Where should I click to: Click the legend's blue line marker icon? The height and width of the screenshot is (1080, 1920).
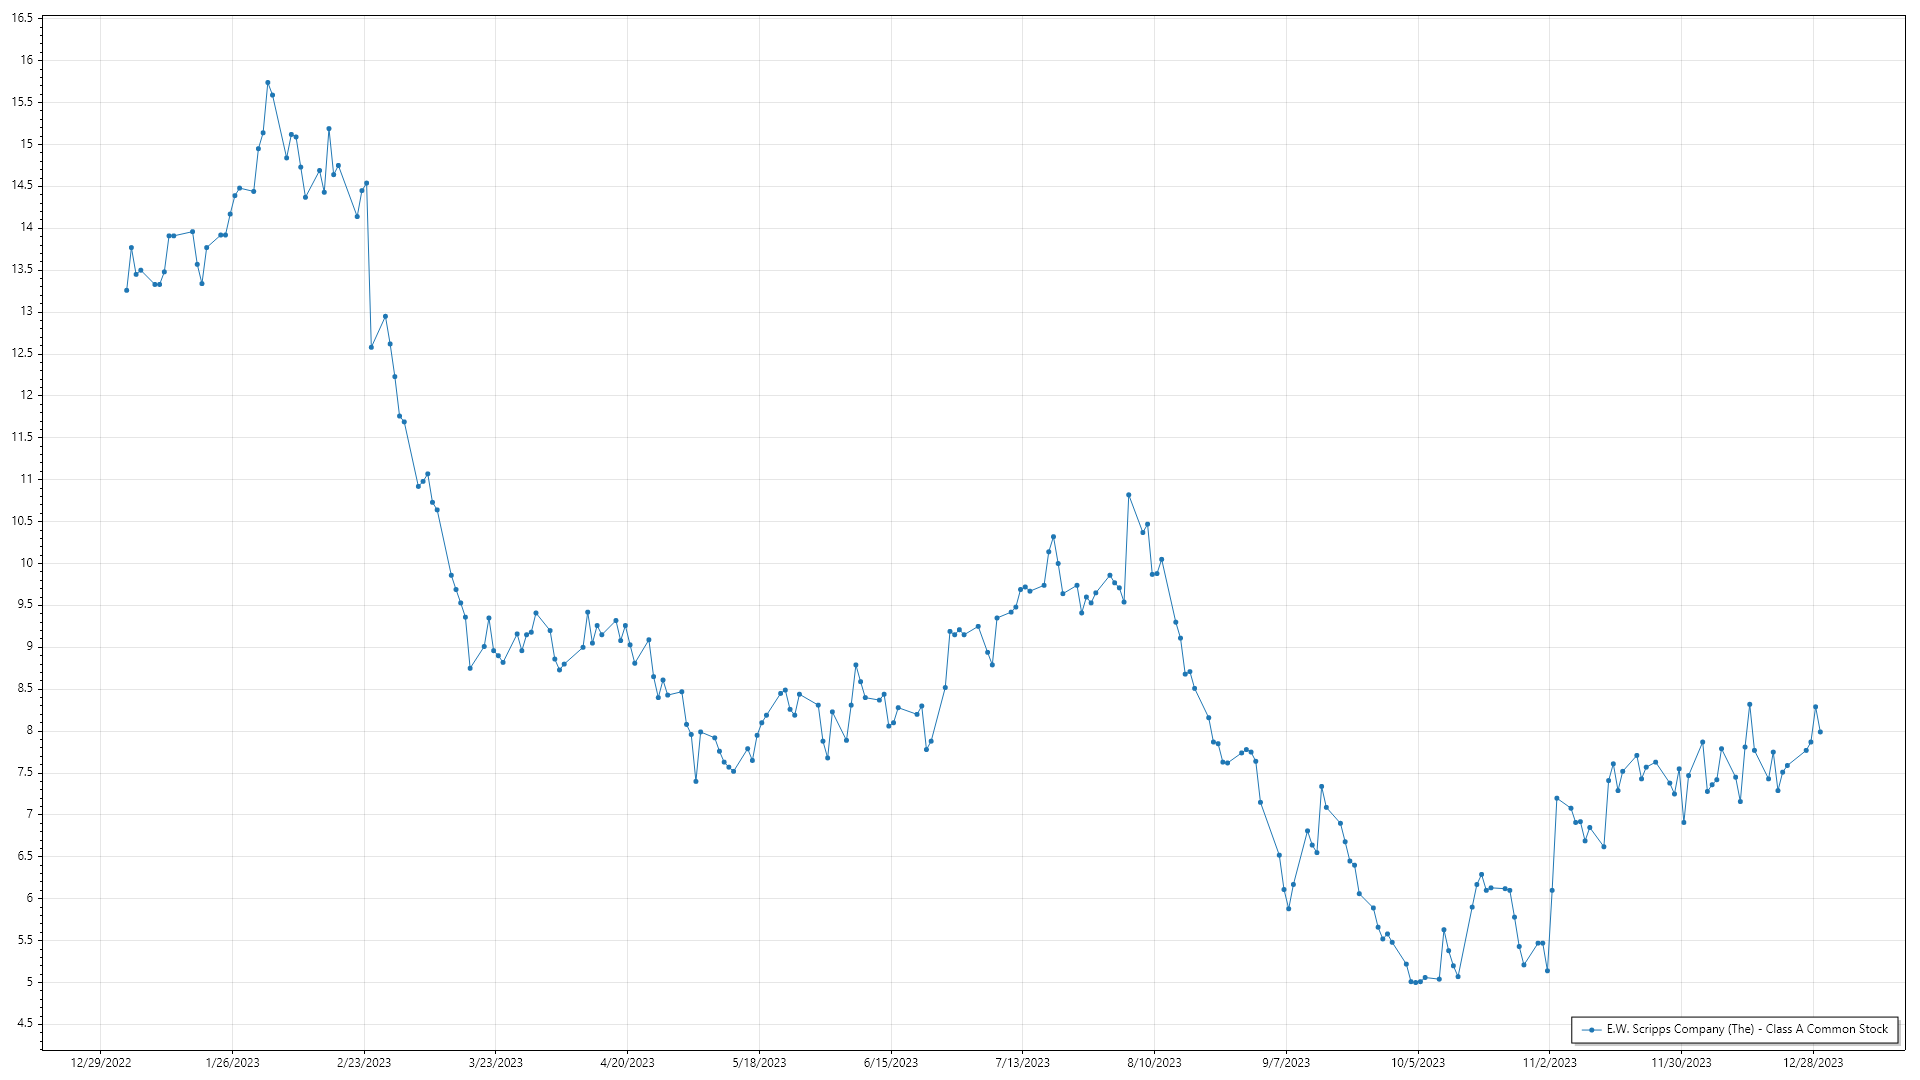tap(1591, 1029)
